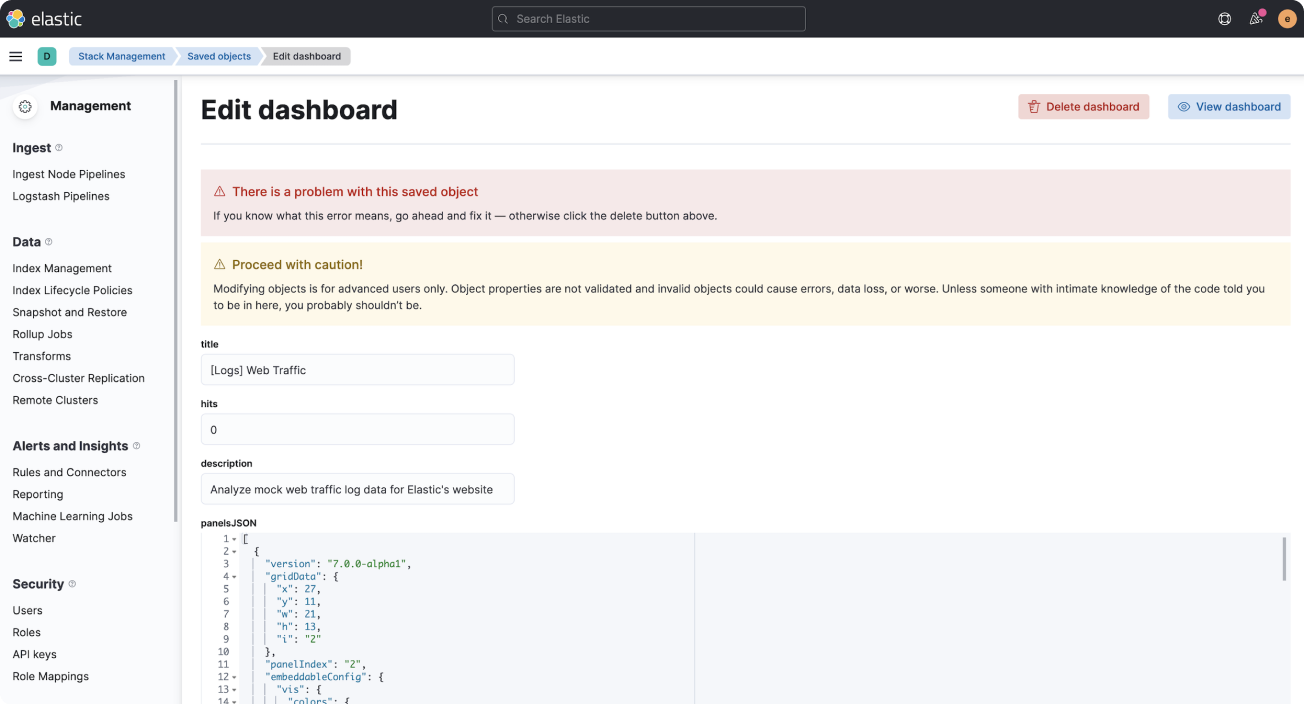1304x704 pixels.
Task: Go to Stack Management breadcrumb
Action: pos(120,56)
